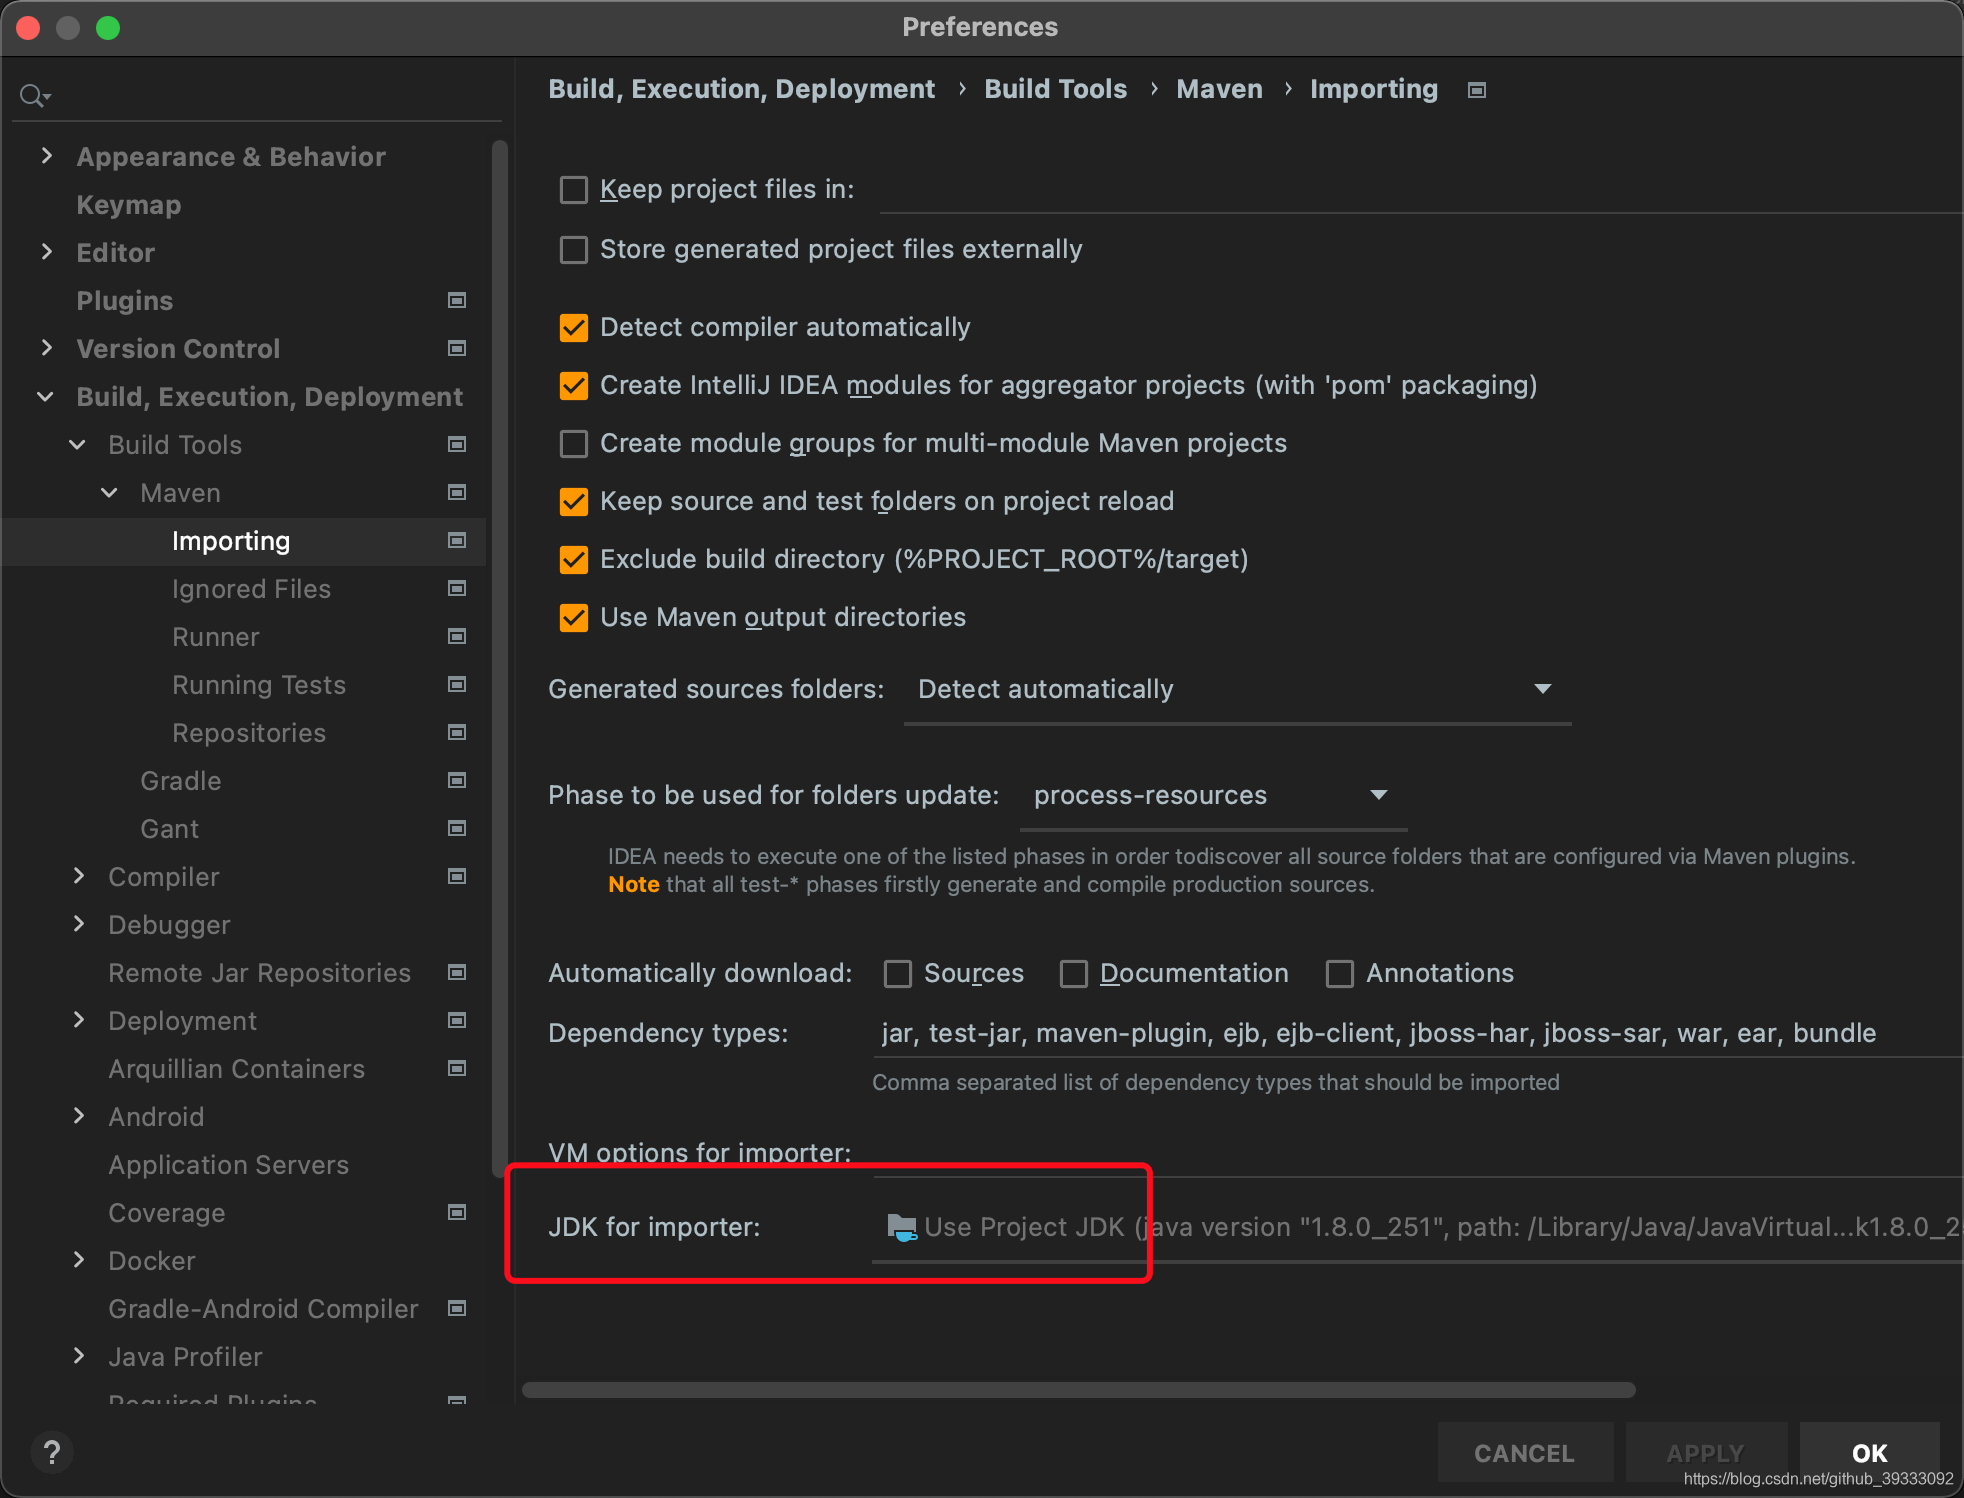Uncheck Detect compiler automatically
Viewport: 1964px width, 1498px height.
pos(574,328)
